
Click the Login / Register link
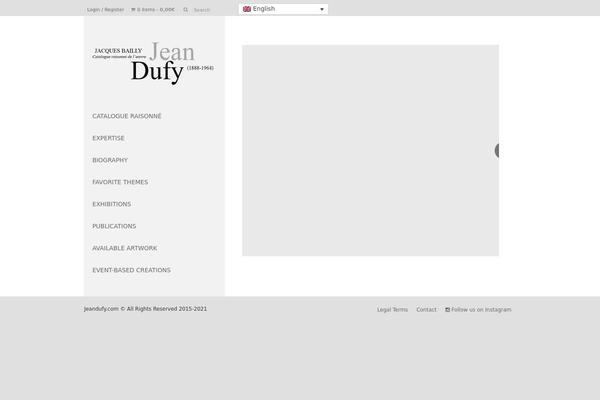tap(105, 10)
